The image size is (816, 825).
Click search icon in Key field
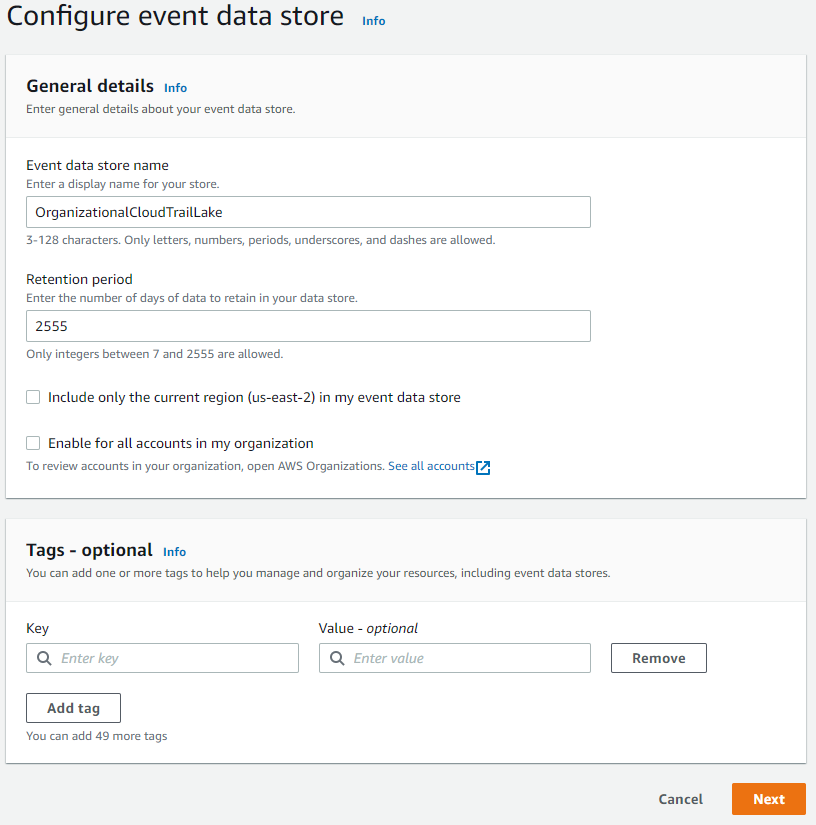pyautogui.click(x=44, y=658)
